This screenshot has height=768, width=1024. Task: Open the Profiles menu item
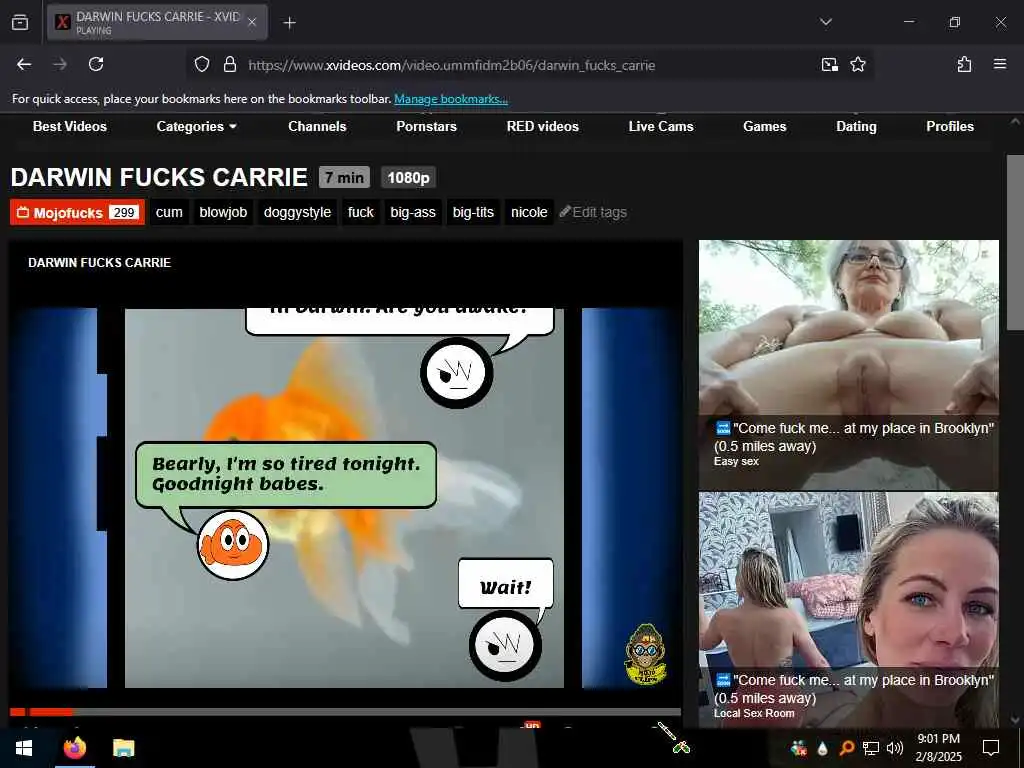click(950, 127)
